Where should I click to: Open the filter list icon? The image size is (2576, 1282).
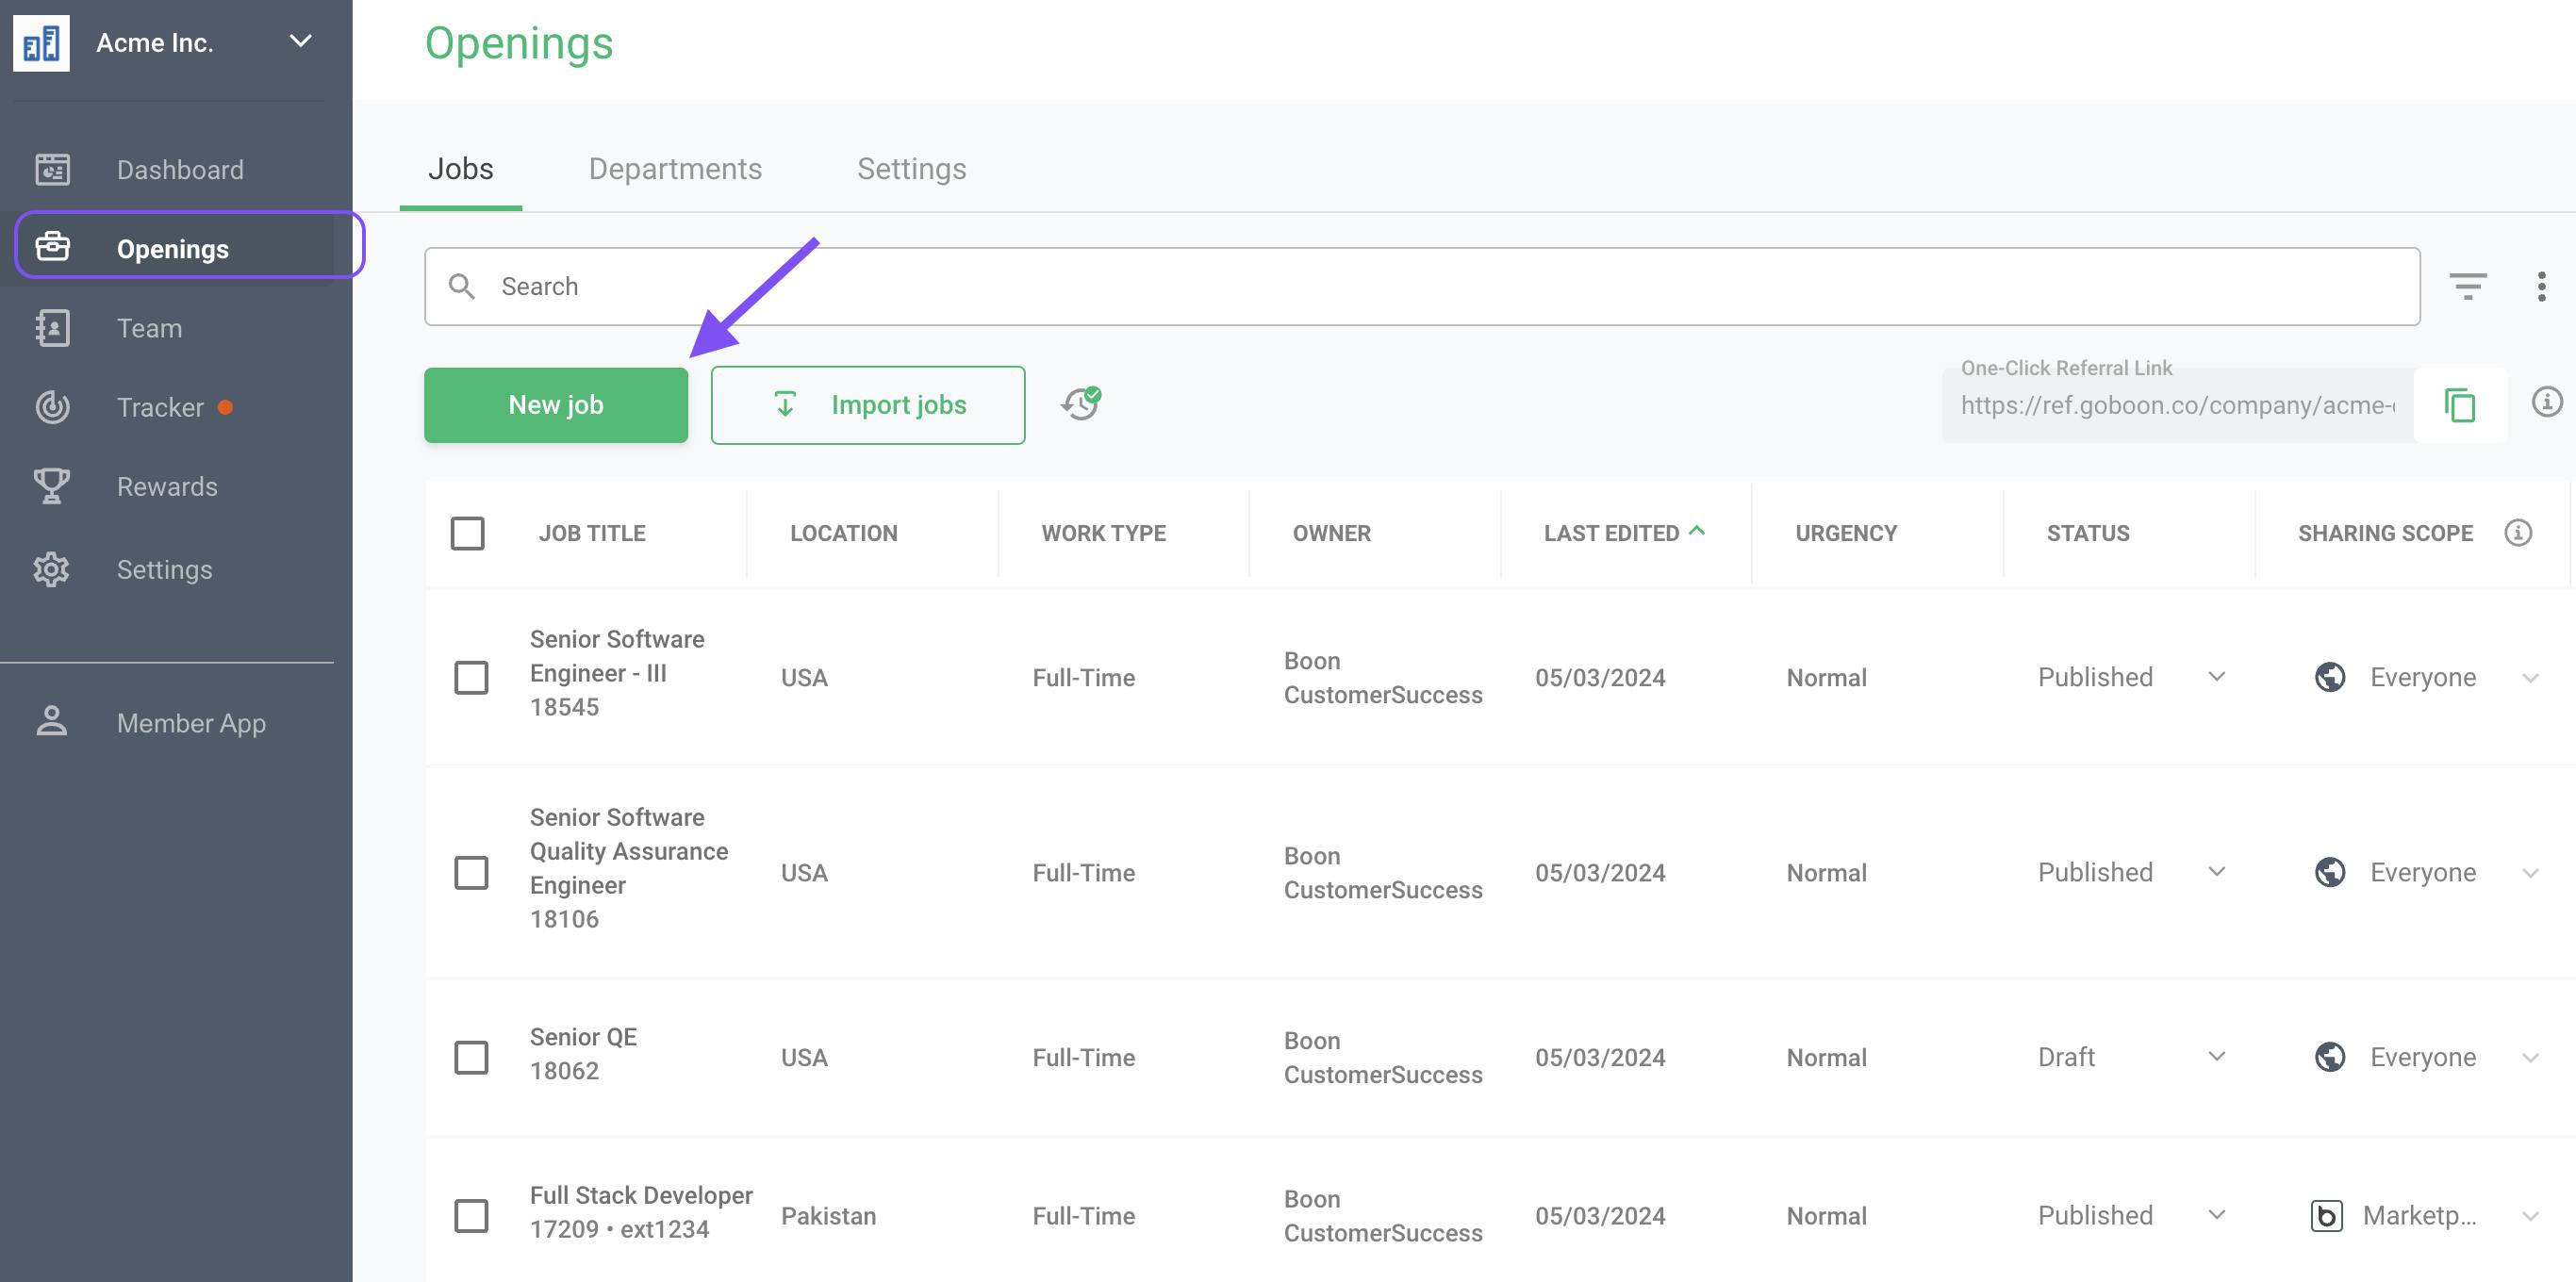pyautogui.click(x=2467, y=286)
